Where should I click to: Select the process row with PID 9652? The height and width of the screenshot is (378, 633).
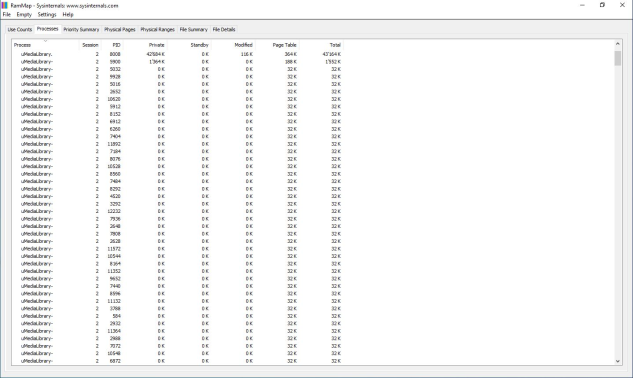point(178,278)
